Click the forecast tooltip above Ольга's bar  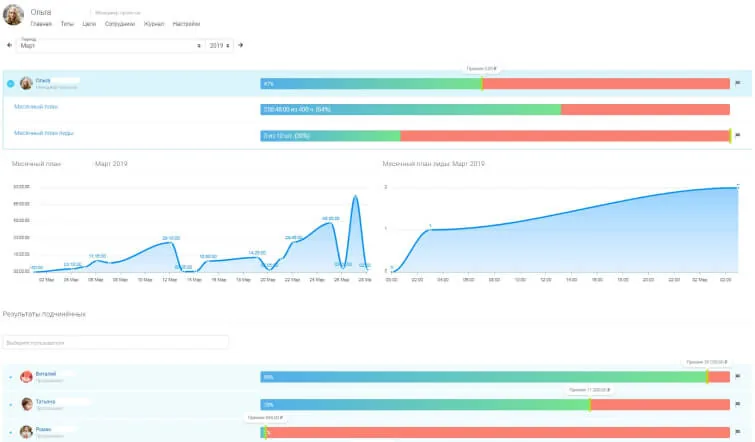(x=482, y=69)
